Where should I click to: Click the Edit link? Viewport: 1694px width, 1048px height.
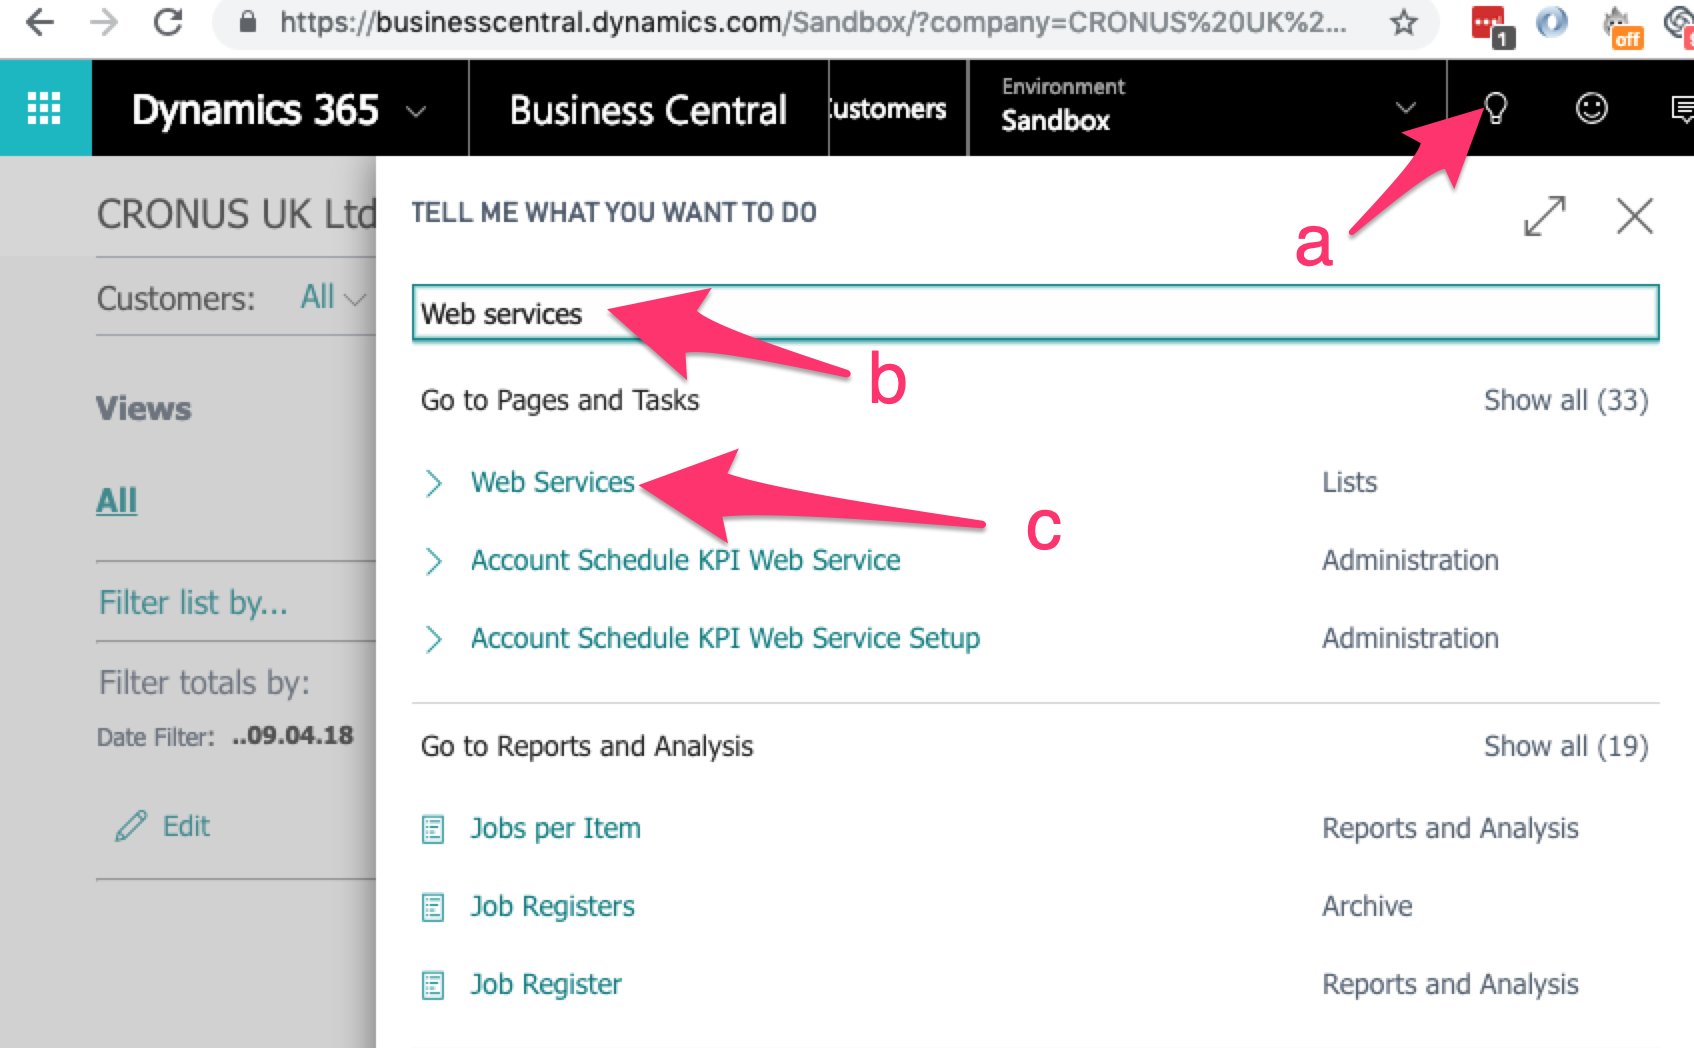(x=186, y=826)
